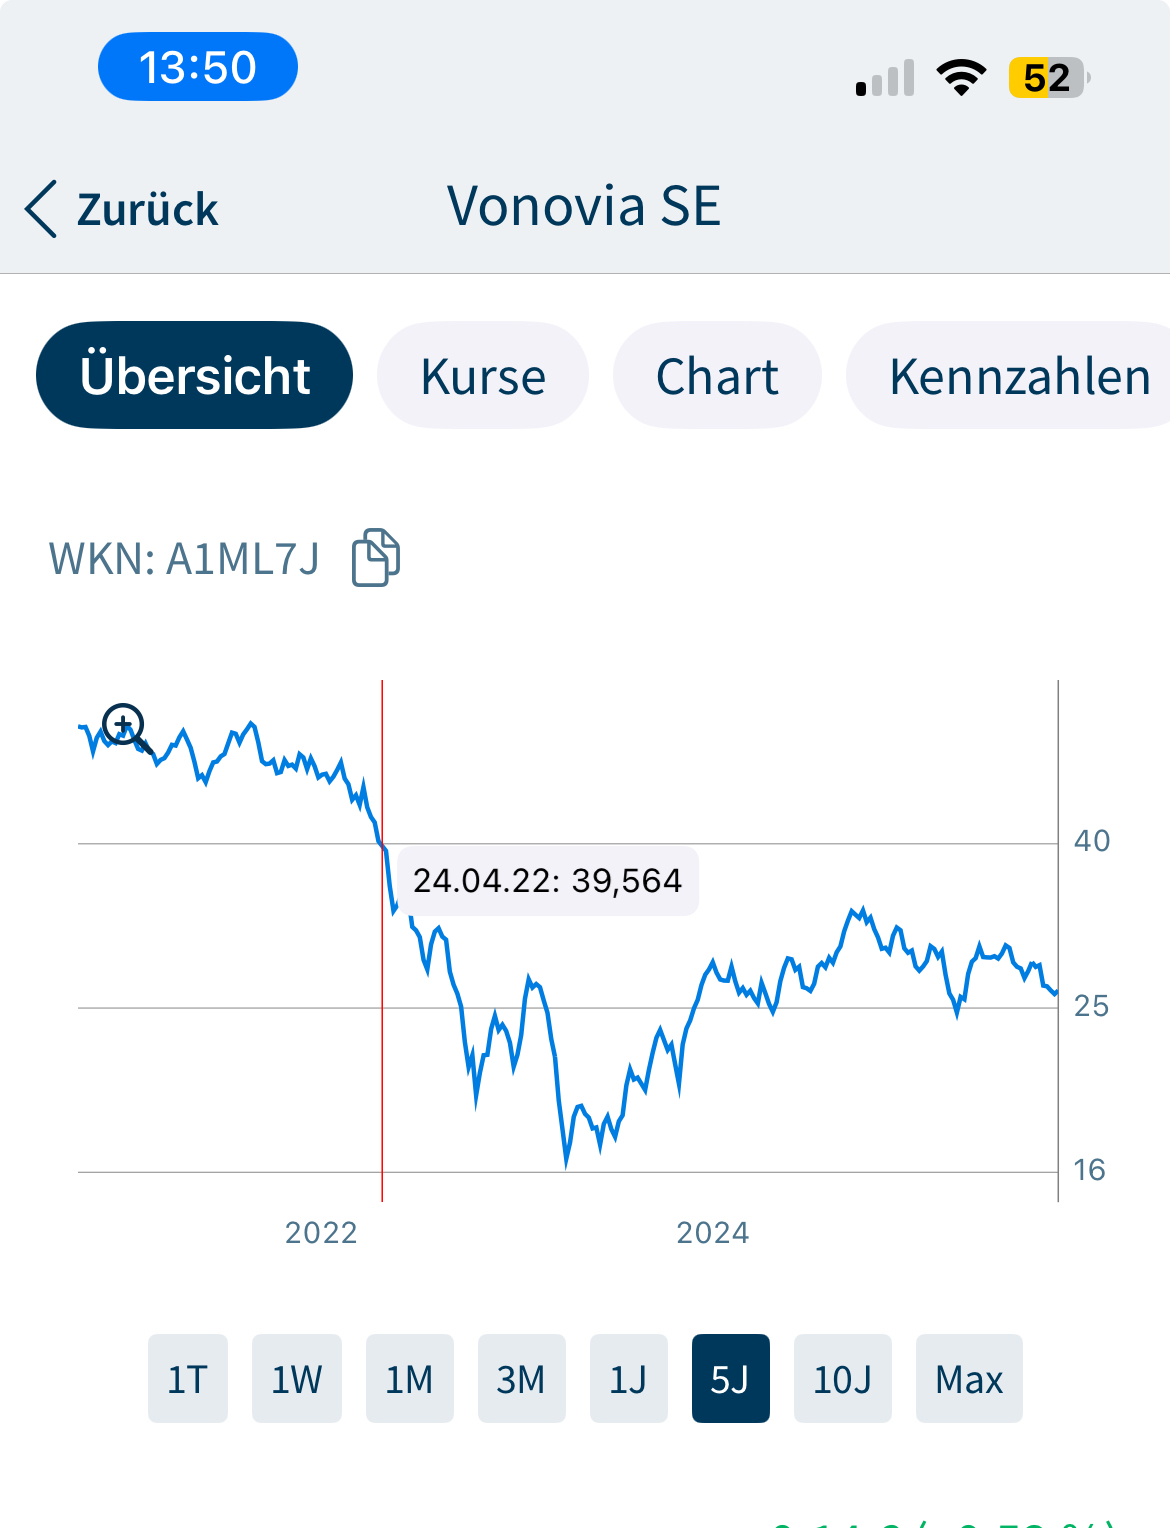Tap the 13:50 time pill
Image resolution: width=1170 pixels, height=1528 pixels.
(x=198, y=67)
